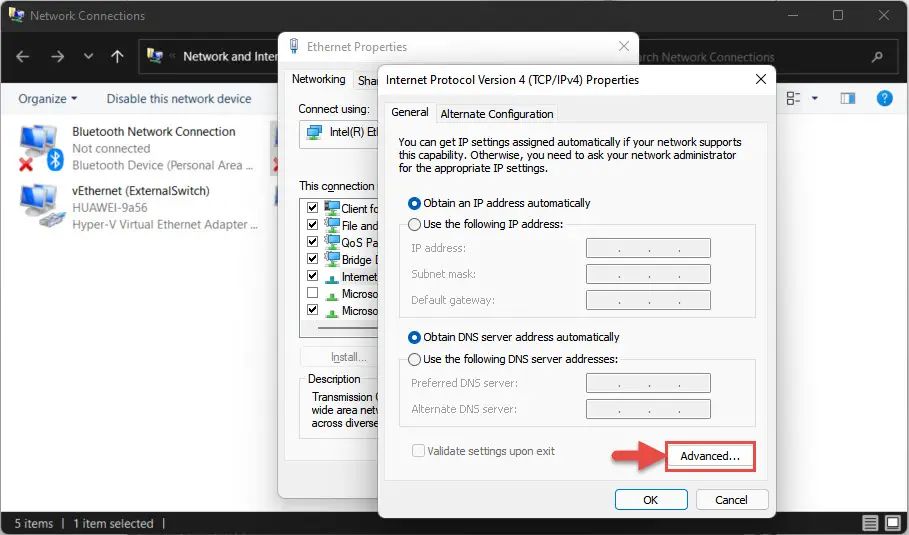
Task: Toggle the preview pane icon
Action: click(x=848, y=99)
